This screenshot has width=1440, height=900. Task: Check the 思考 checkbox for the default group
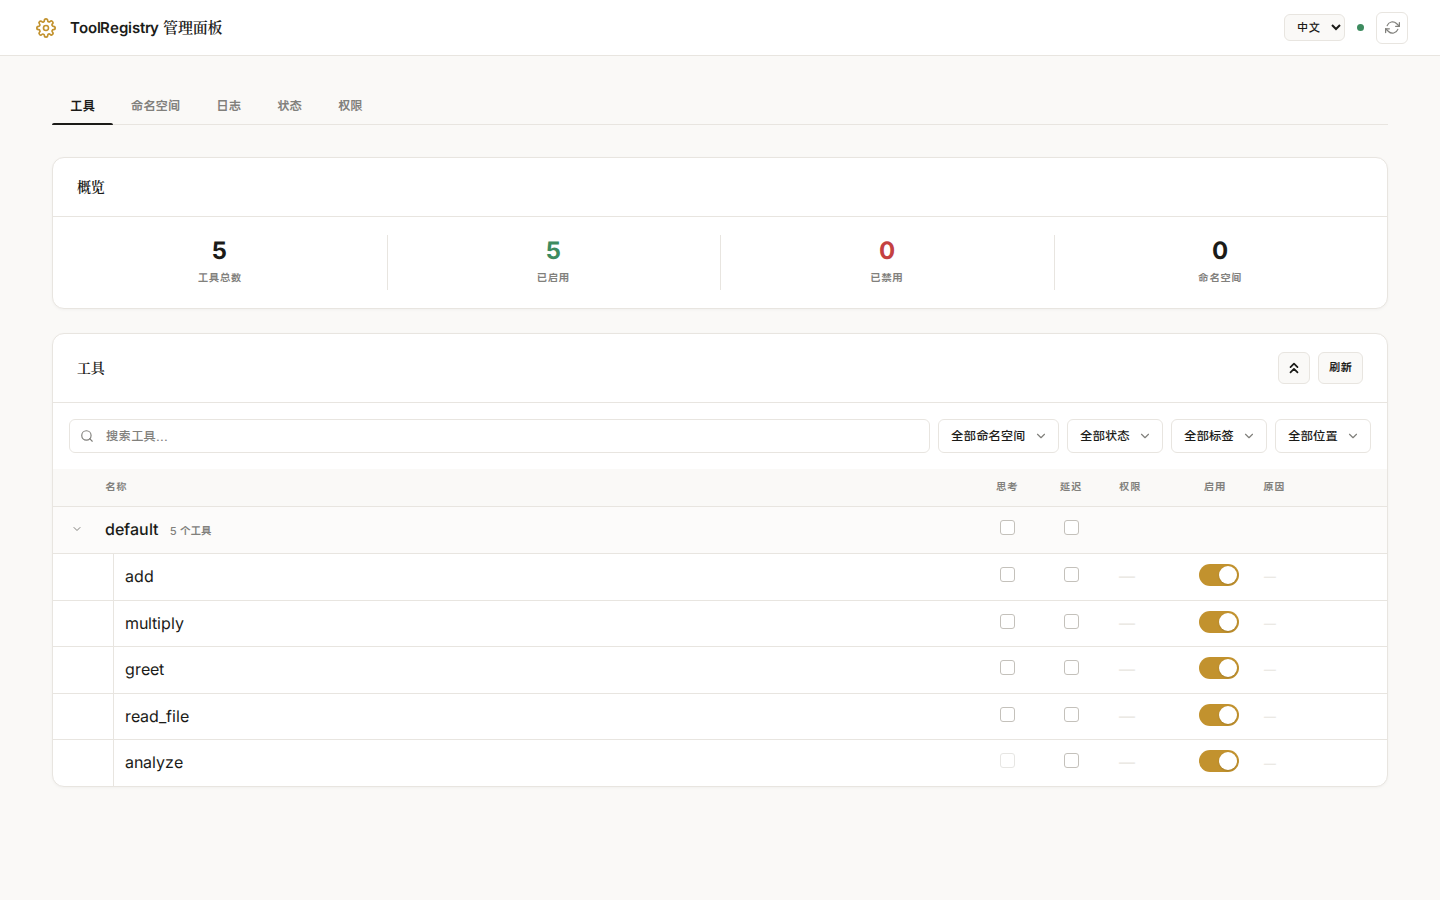1007,528
